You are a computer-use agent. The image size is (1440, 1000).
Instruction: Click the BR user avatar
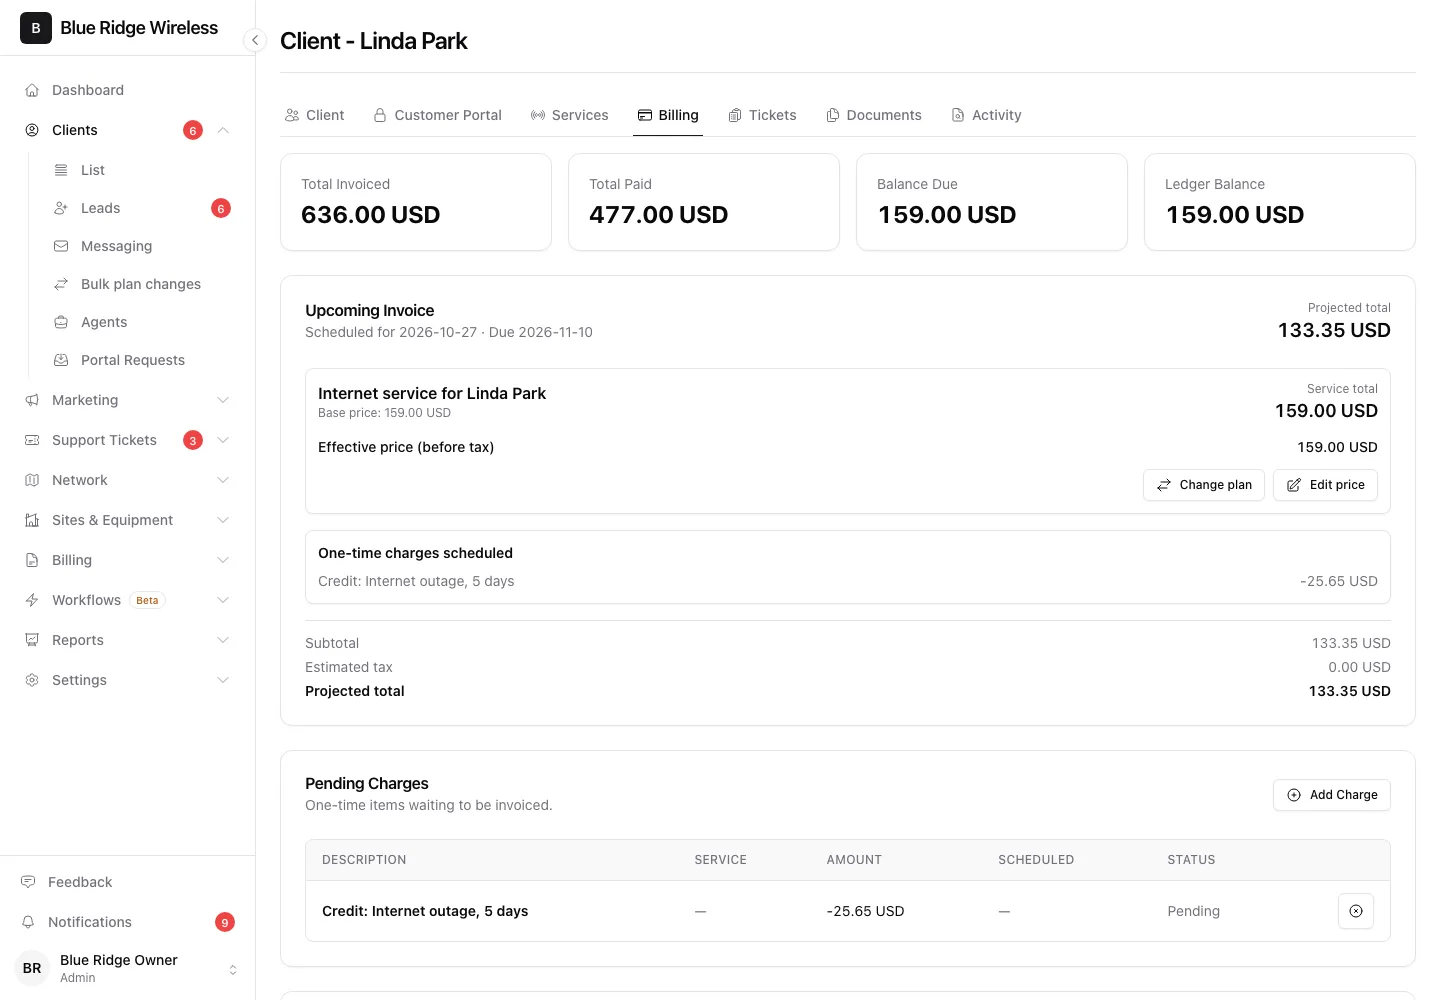click(x=32, y=968)
